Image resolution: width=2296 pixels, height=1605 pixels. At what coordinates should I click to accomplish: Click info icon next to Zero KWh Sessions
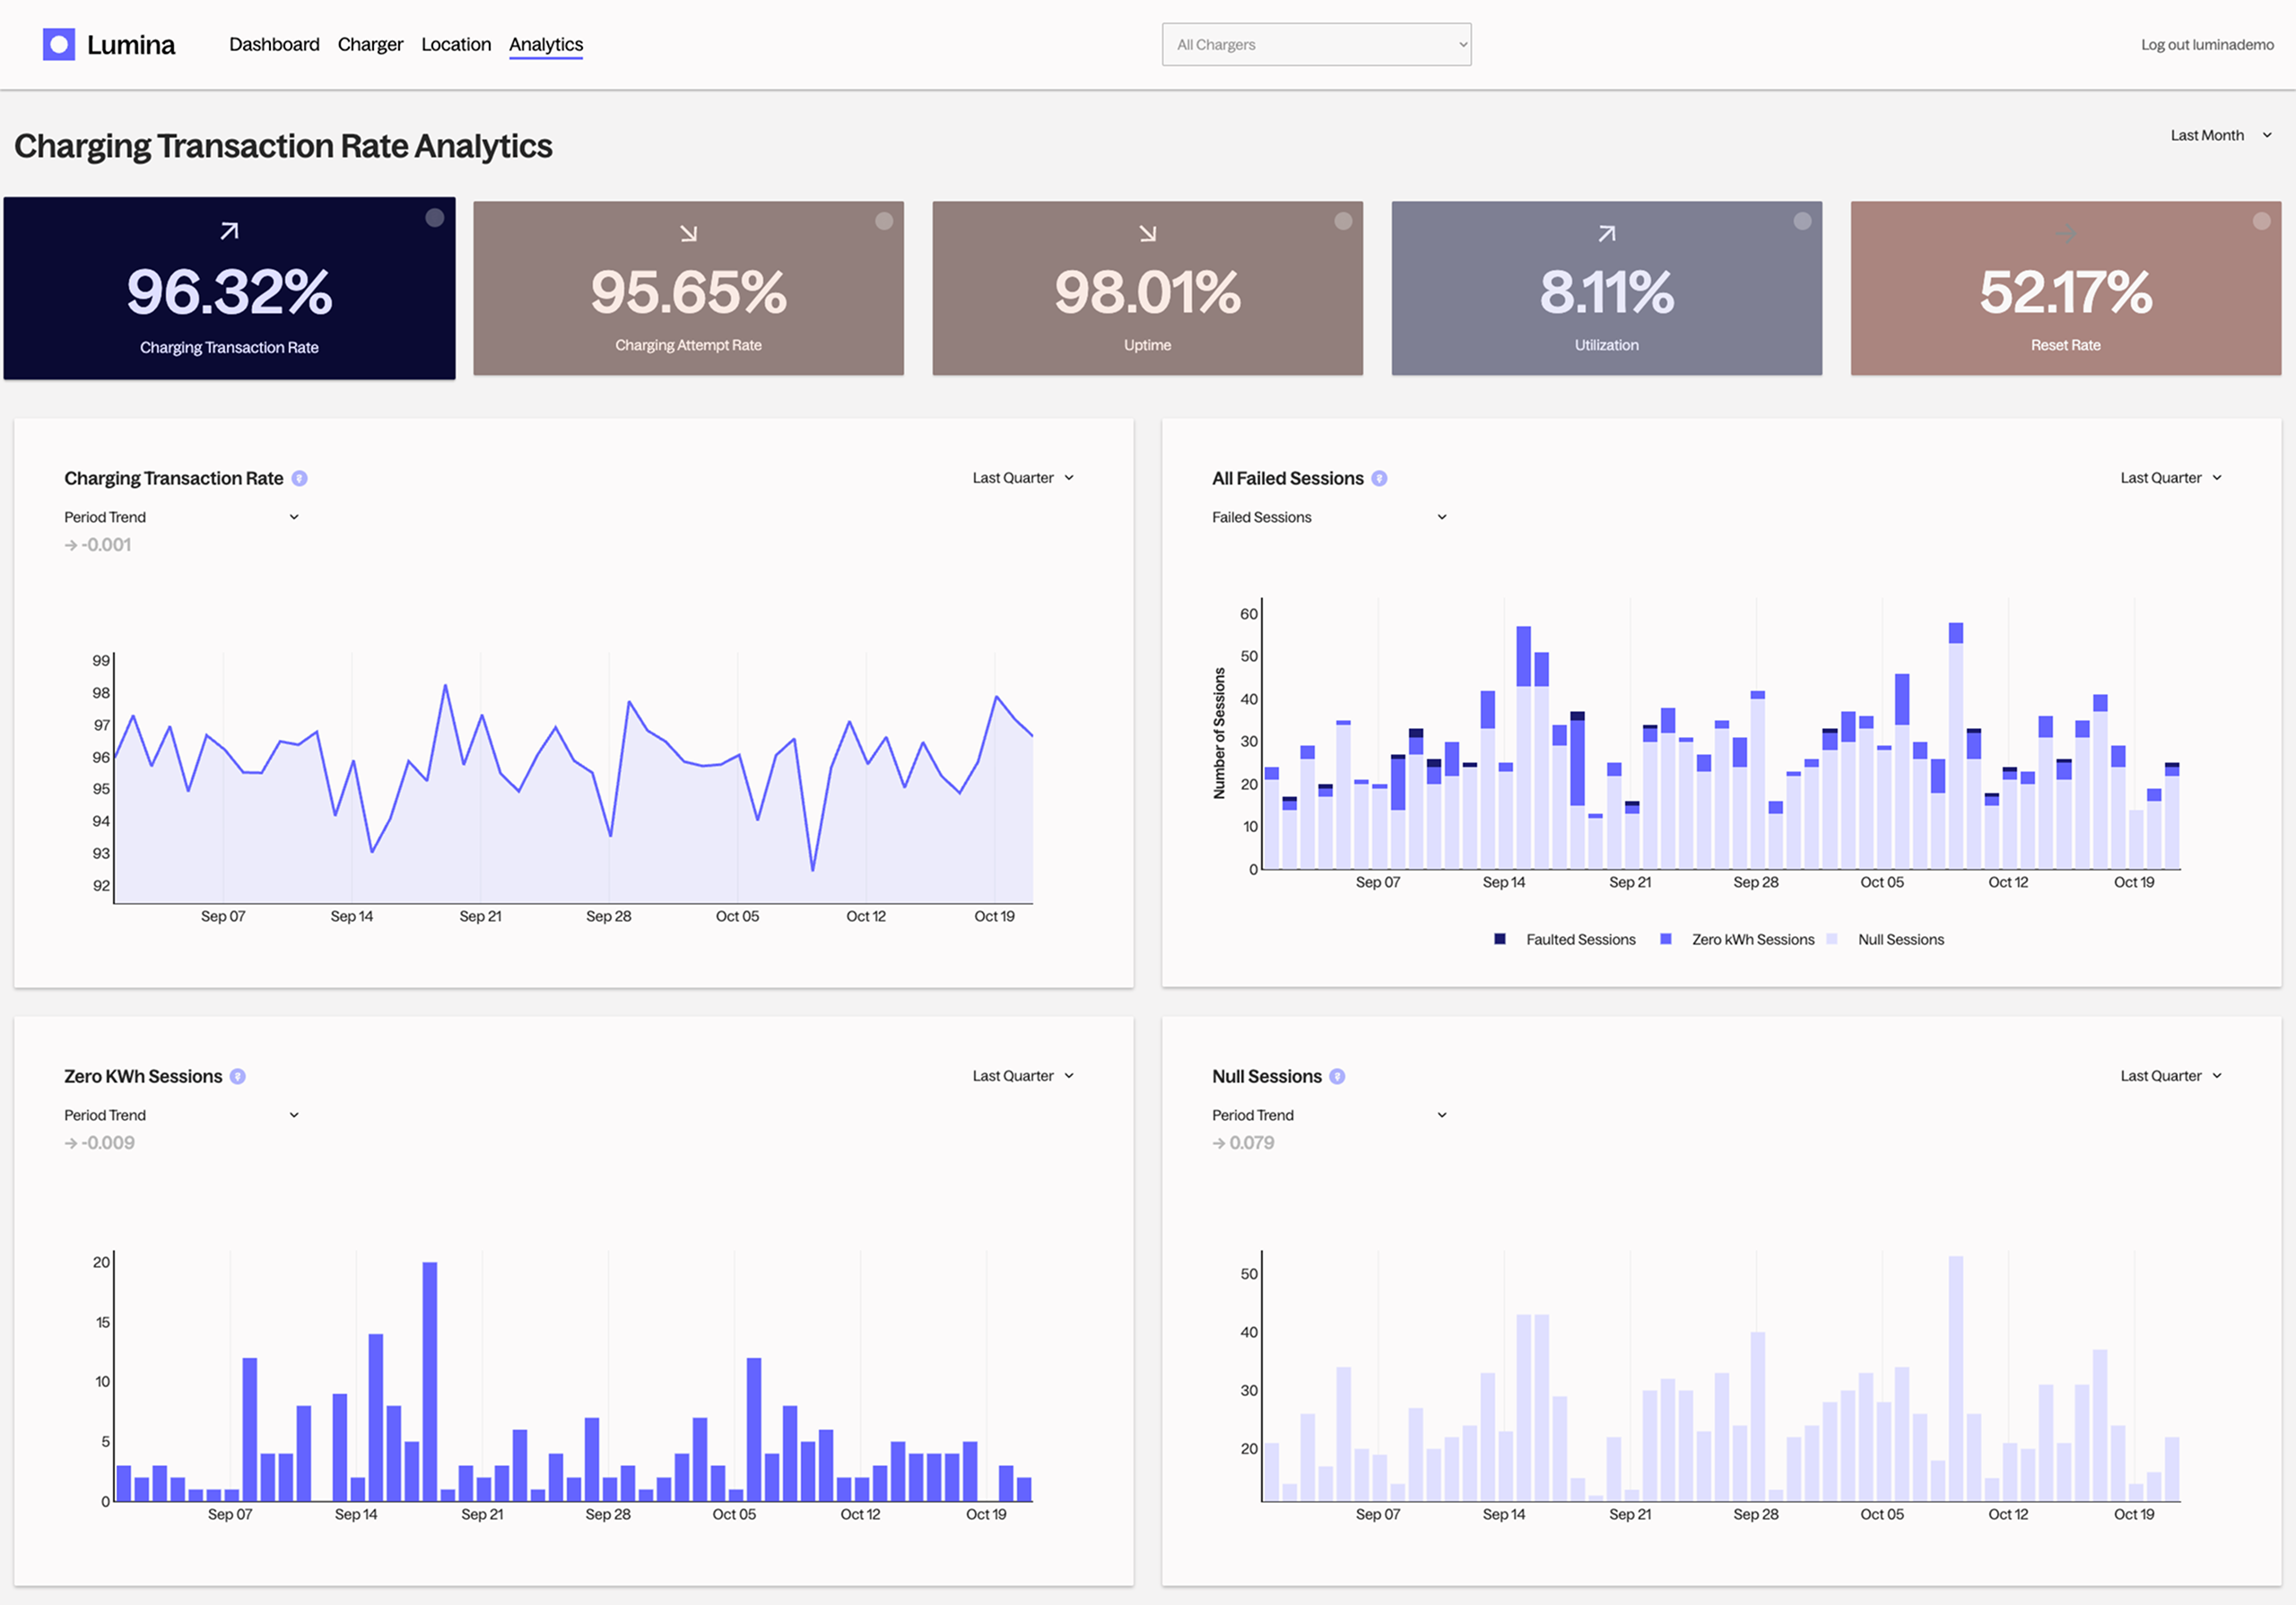click(238, 1077)
